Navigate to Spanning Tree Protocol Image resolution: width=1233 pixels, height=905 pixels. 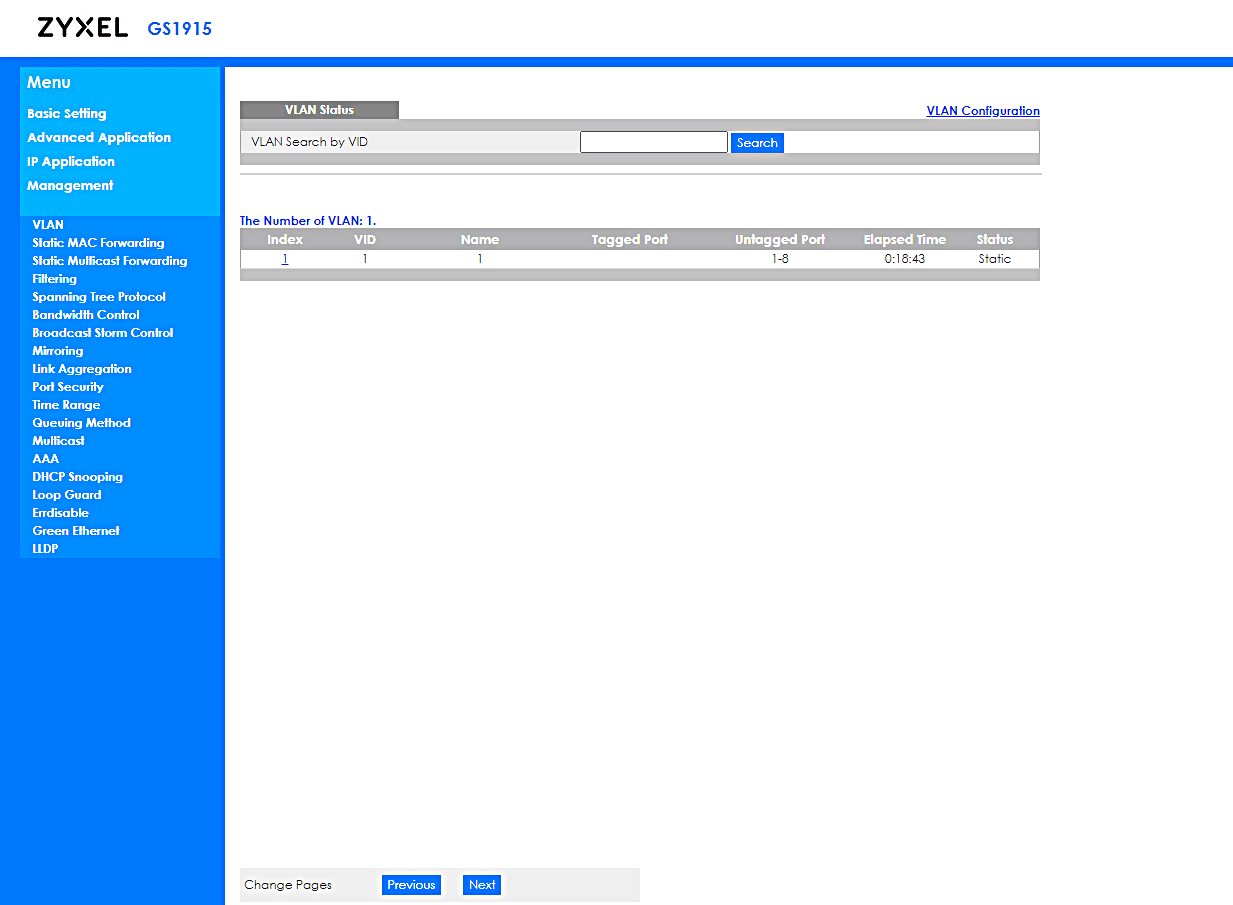[99, 297]
